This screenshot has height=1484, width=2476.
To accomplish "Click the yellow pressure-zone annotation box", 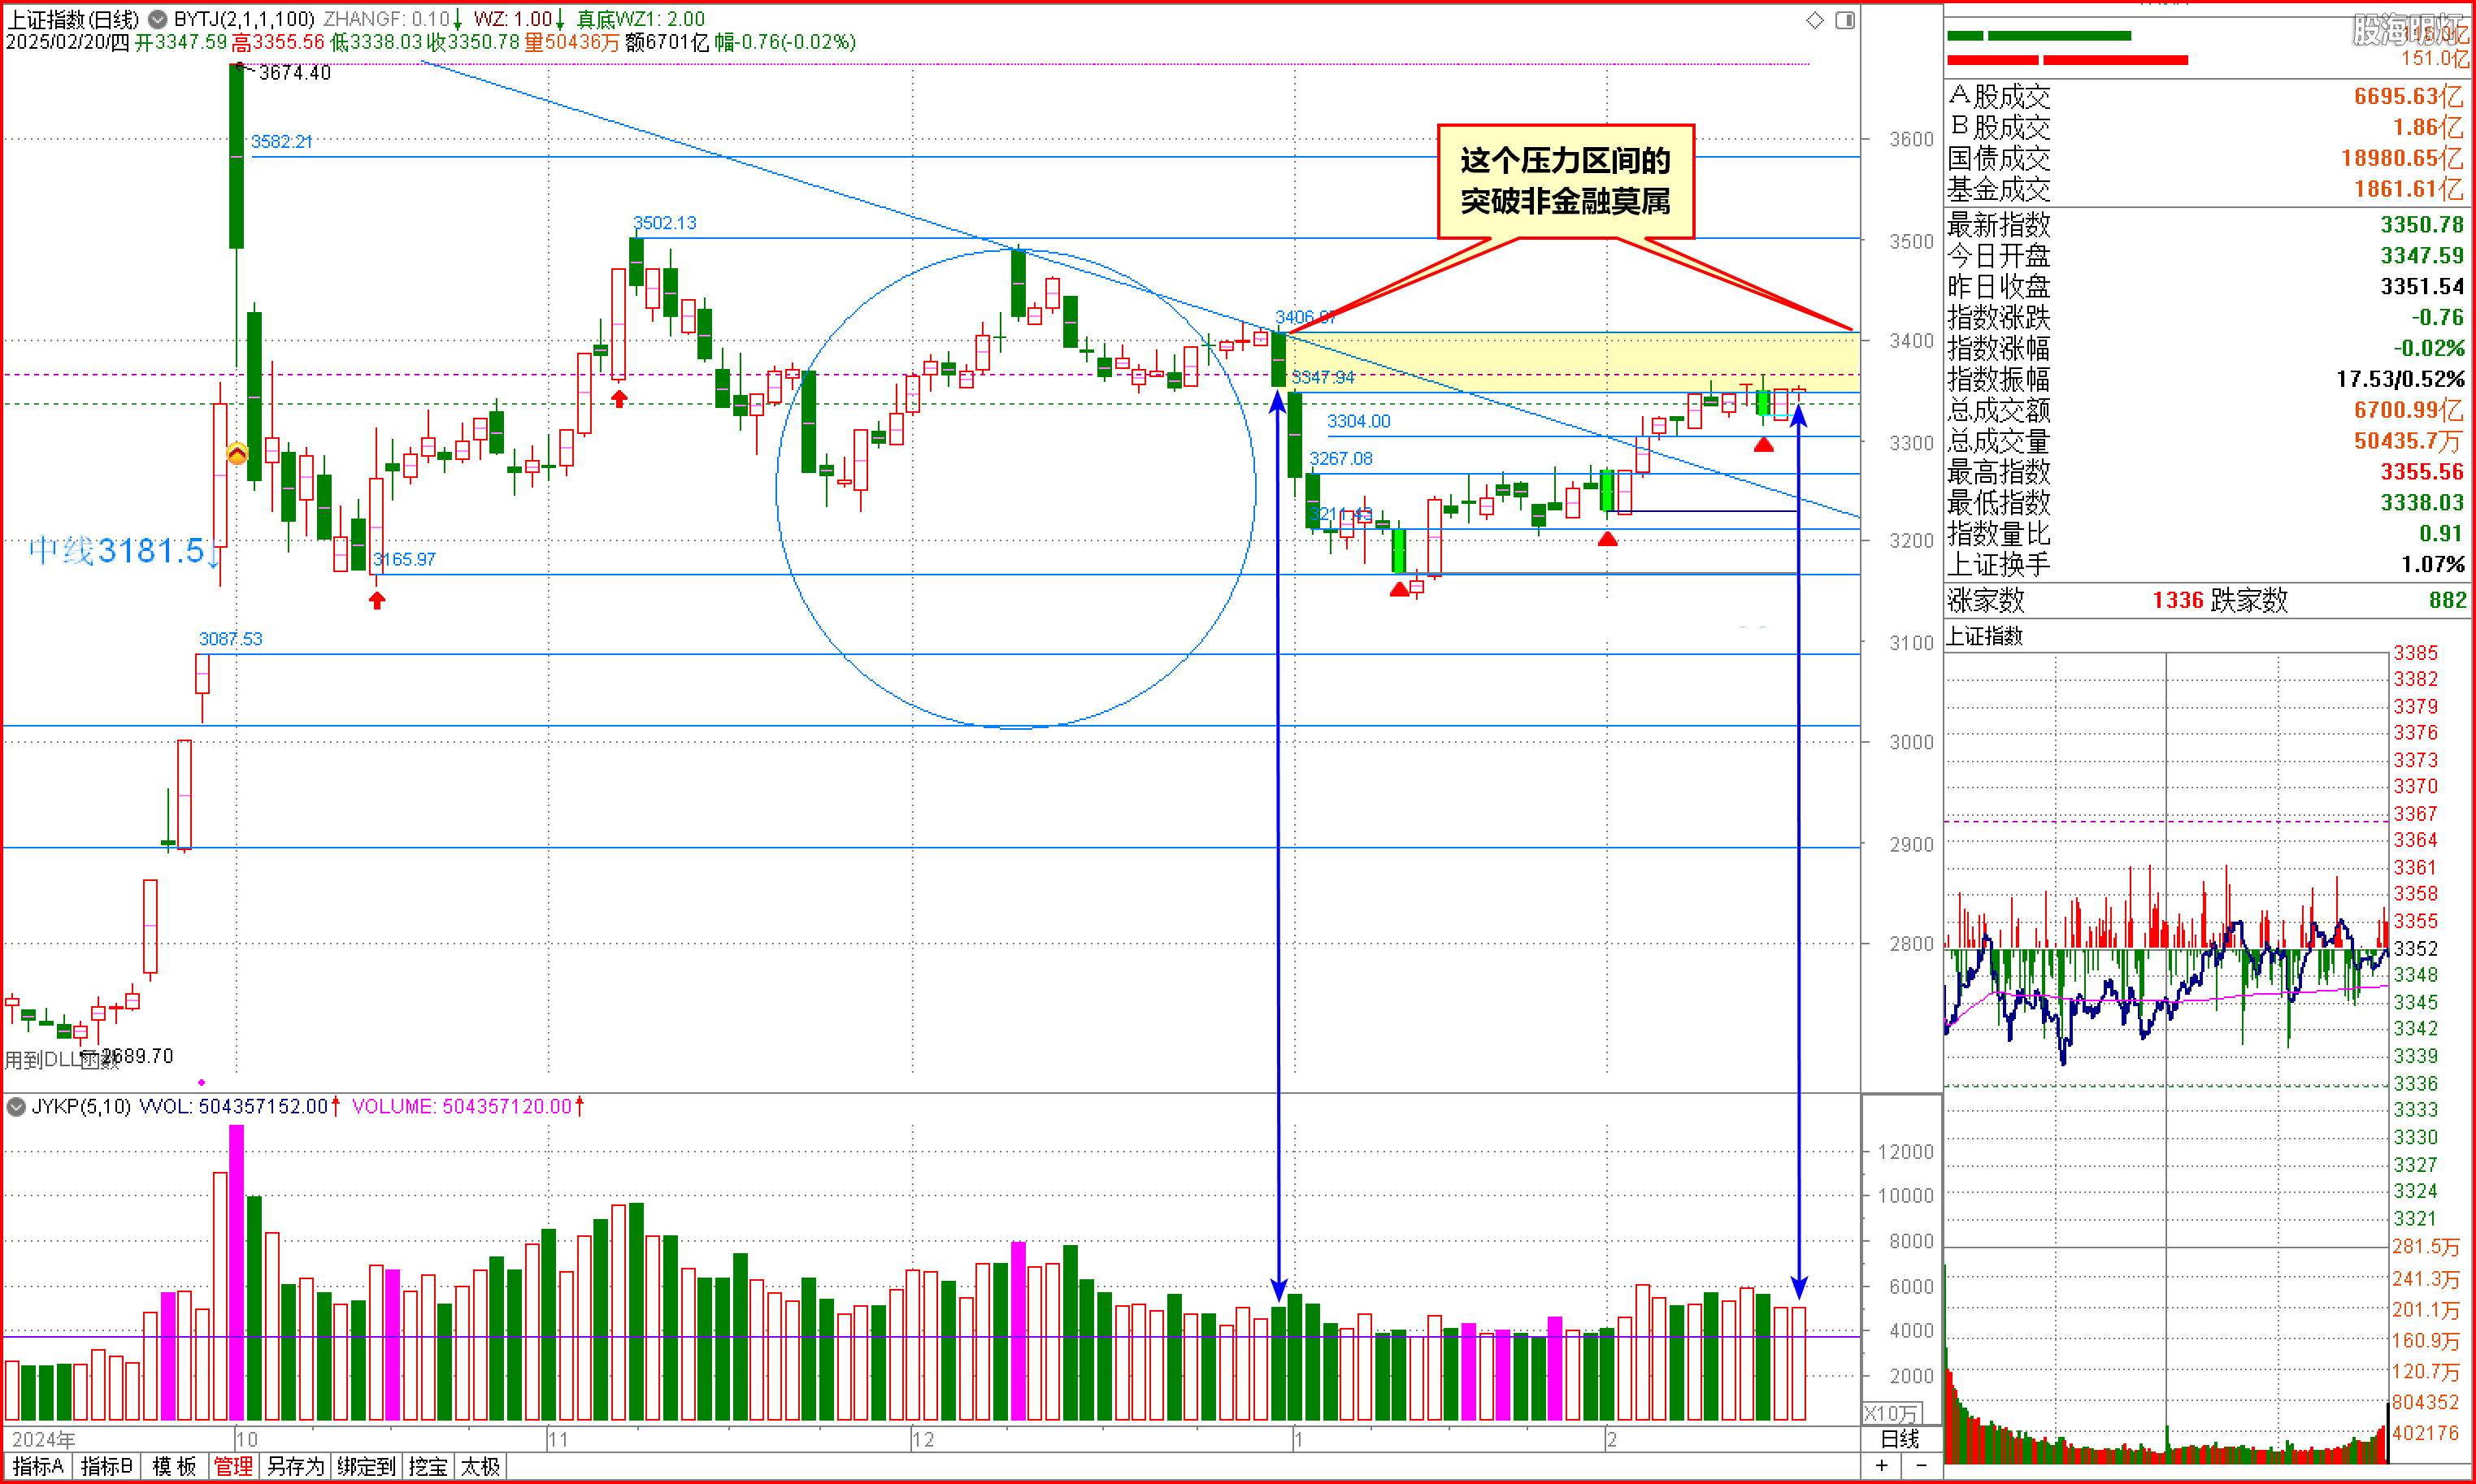I will (x=1565, y=181).
